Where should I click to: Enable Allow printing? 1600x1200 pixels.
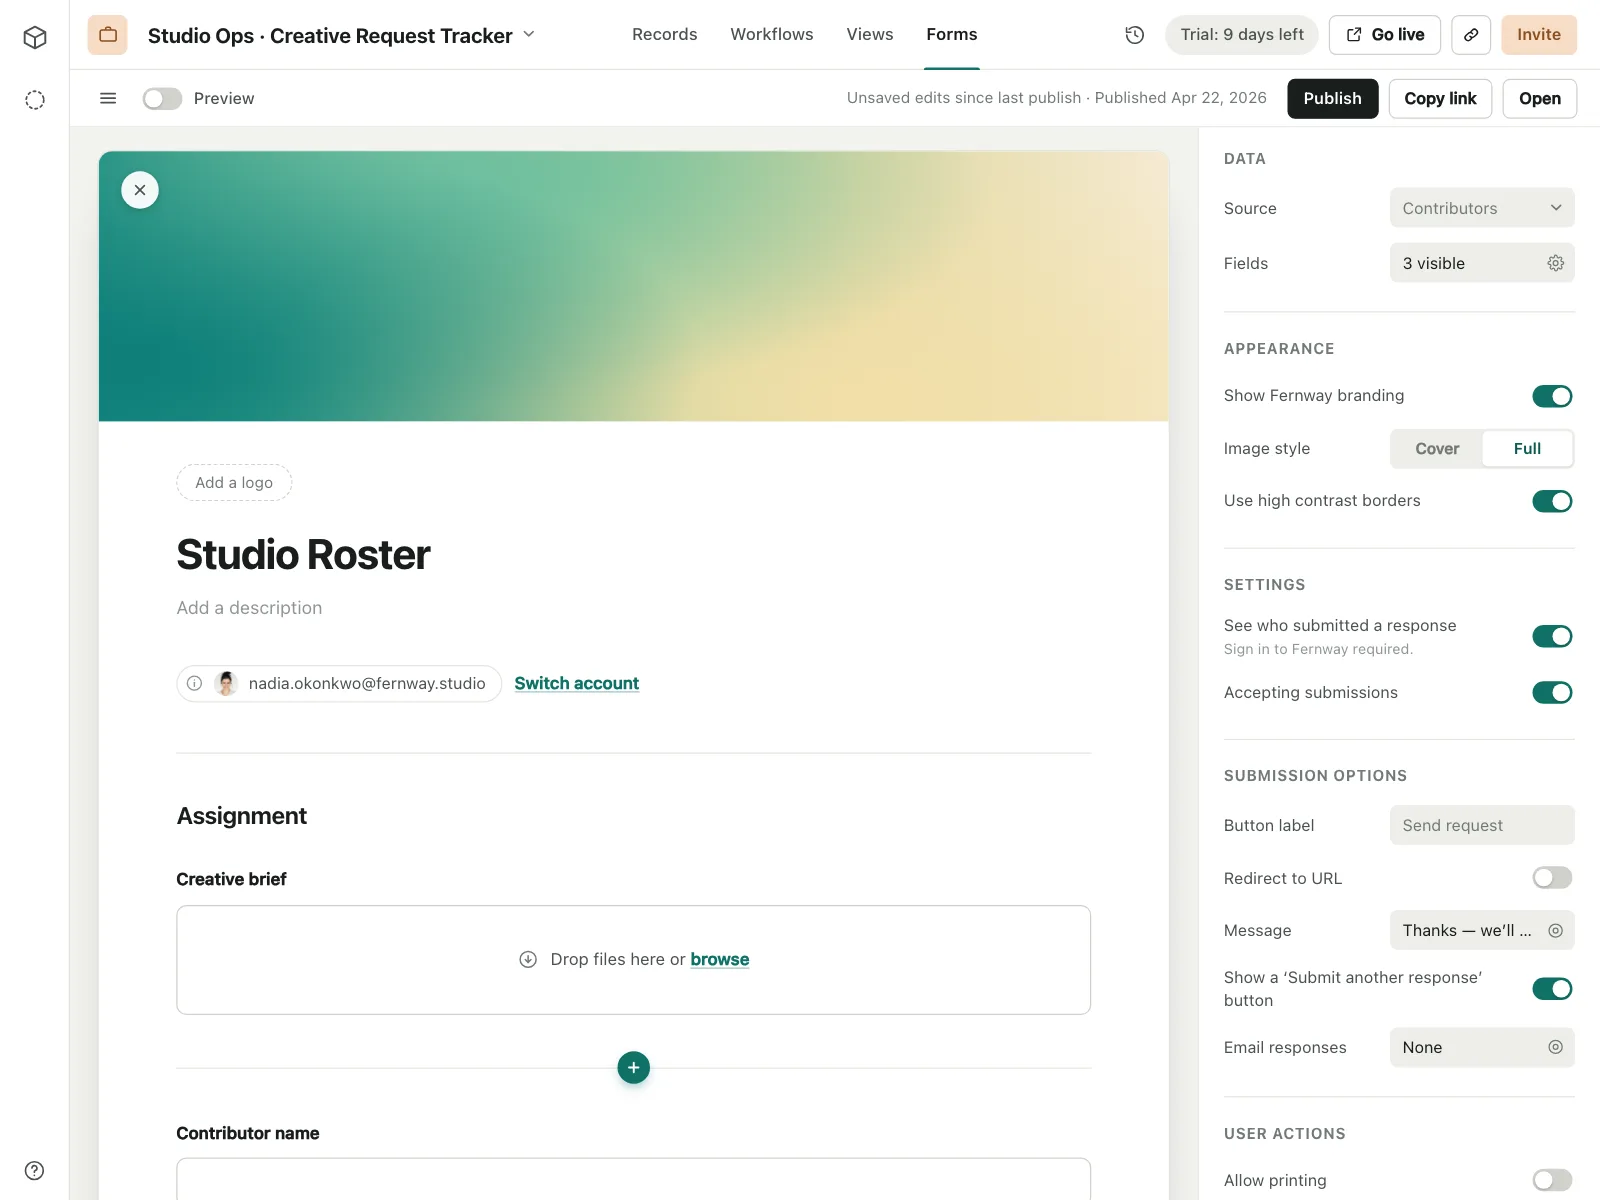(x=1552, y=1181)
